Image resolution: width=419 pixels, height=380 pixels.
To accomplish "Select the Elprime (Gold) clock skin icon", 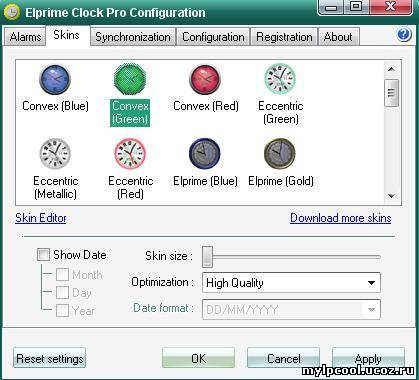I will pos(280,154).
